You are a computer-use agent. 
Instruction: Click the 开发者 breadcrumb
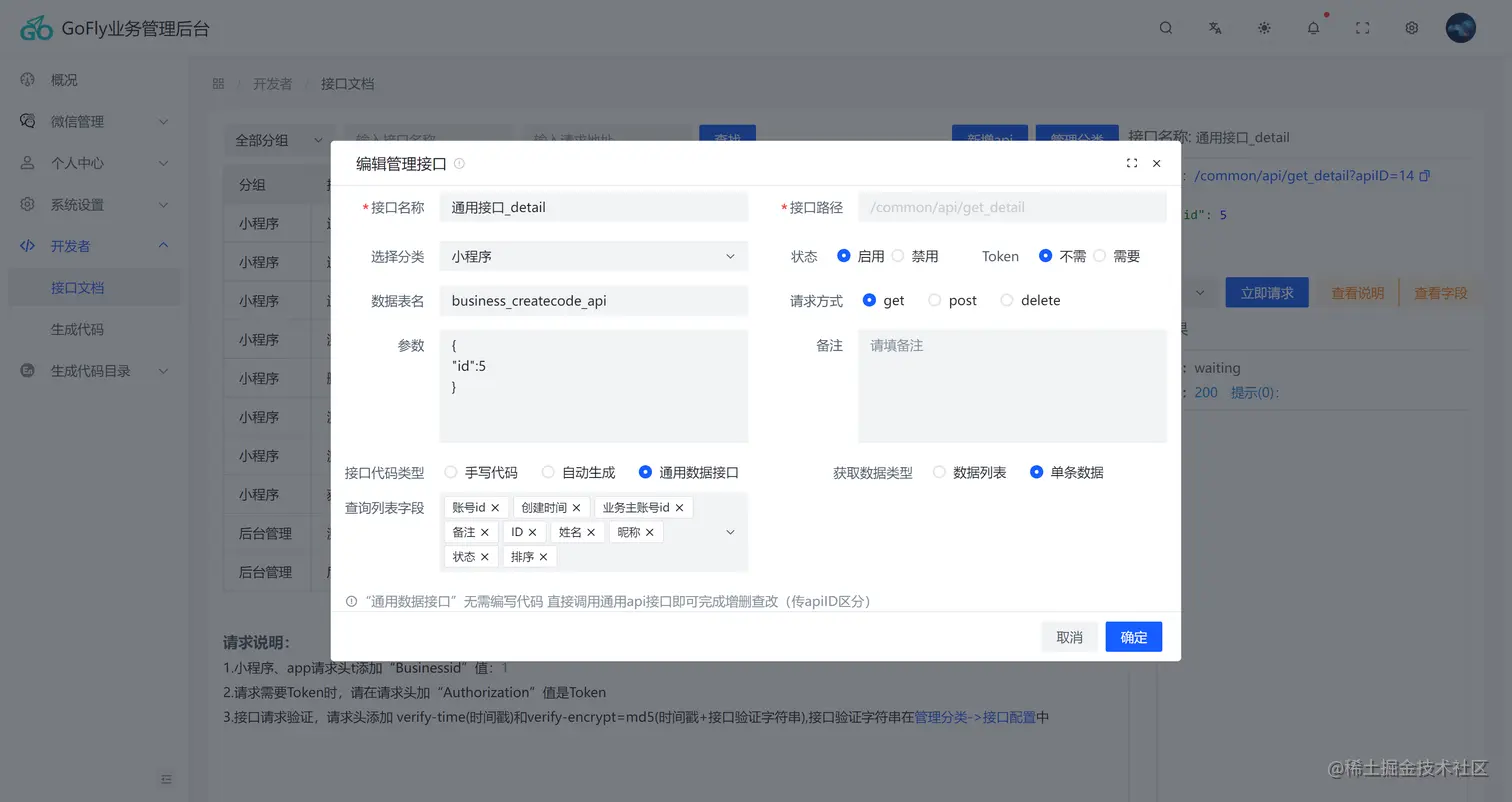point(272,84)
